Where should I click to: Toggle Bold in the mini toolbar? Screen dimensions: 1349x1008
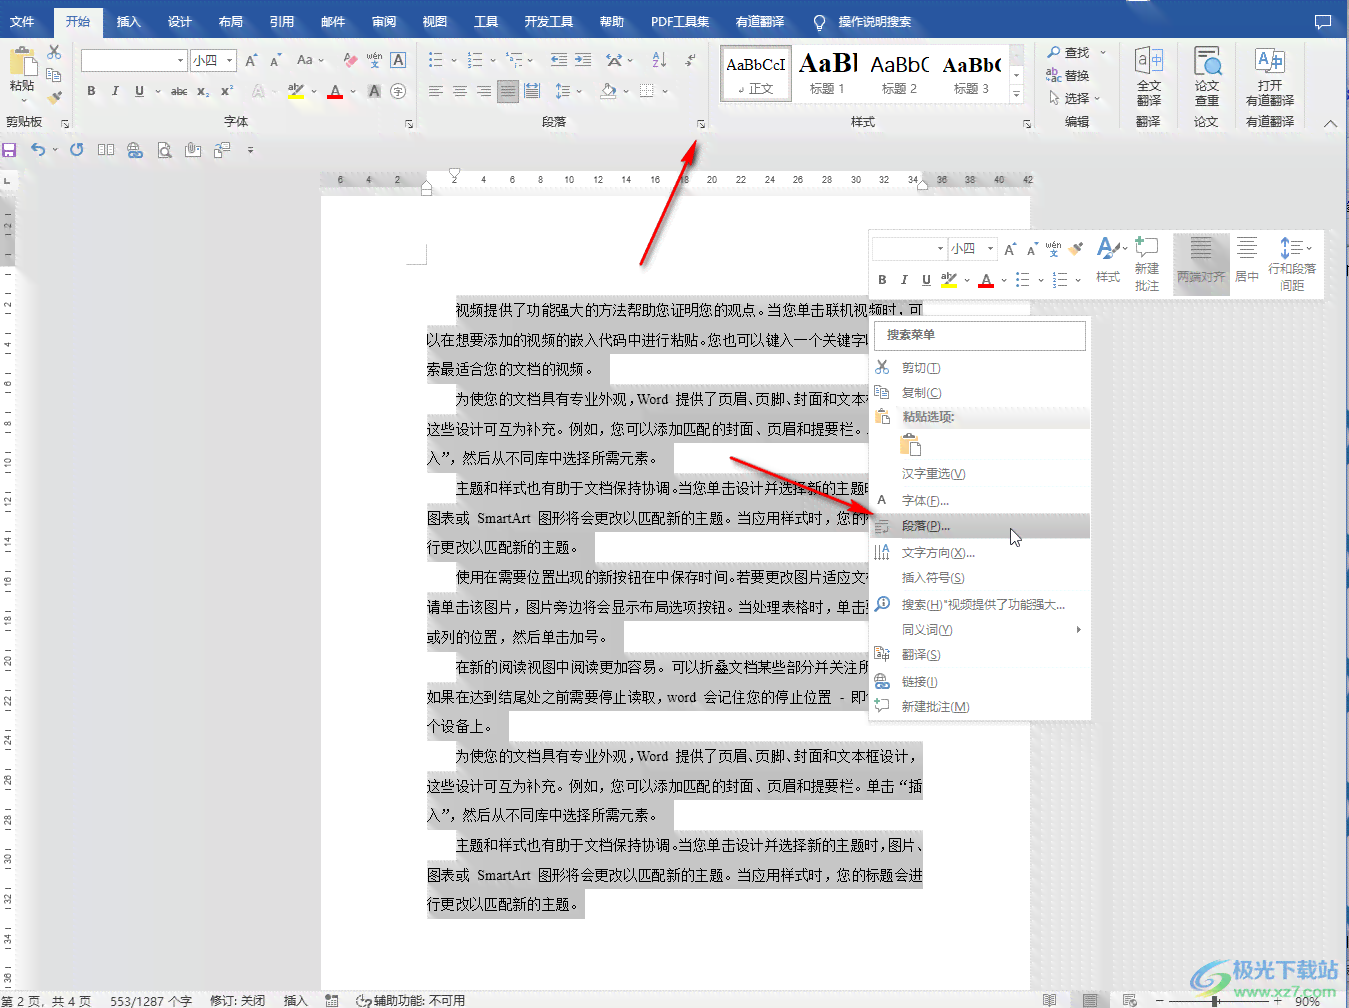click(882, 280)
